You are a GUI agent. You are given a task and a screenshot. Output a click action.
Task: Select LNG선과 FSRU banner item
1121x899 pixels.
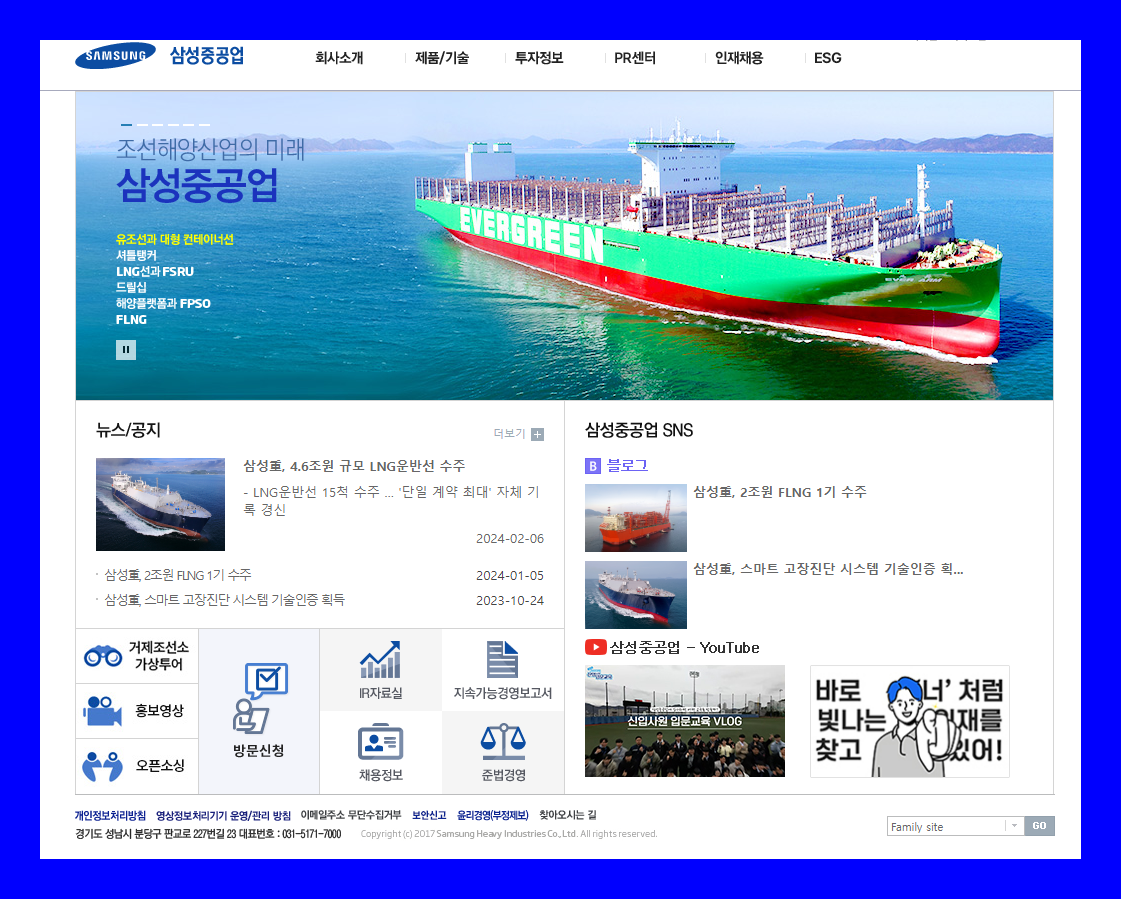(x=154, y=271)
